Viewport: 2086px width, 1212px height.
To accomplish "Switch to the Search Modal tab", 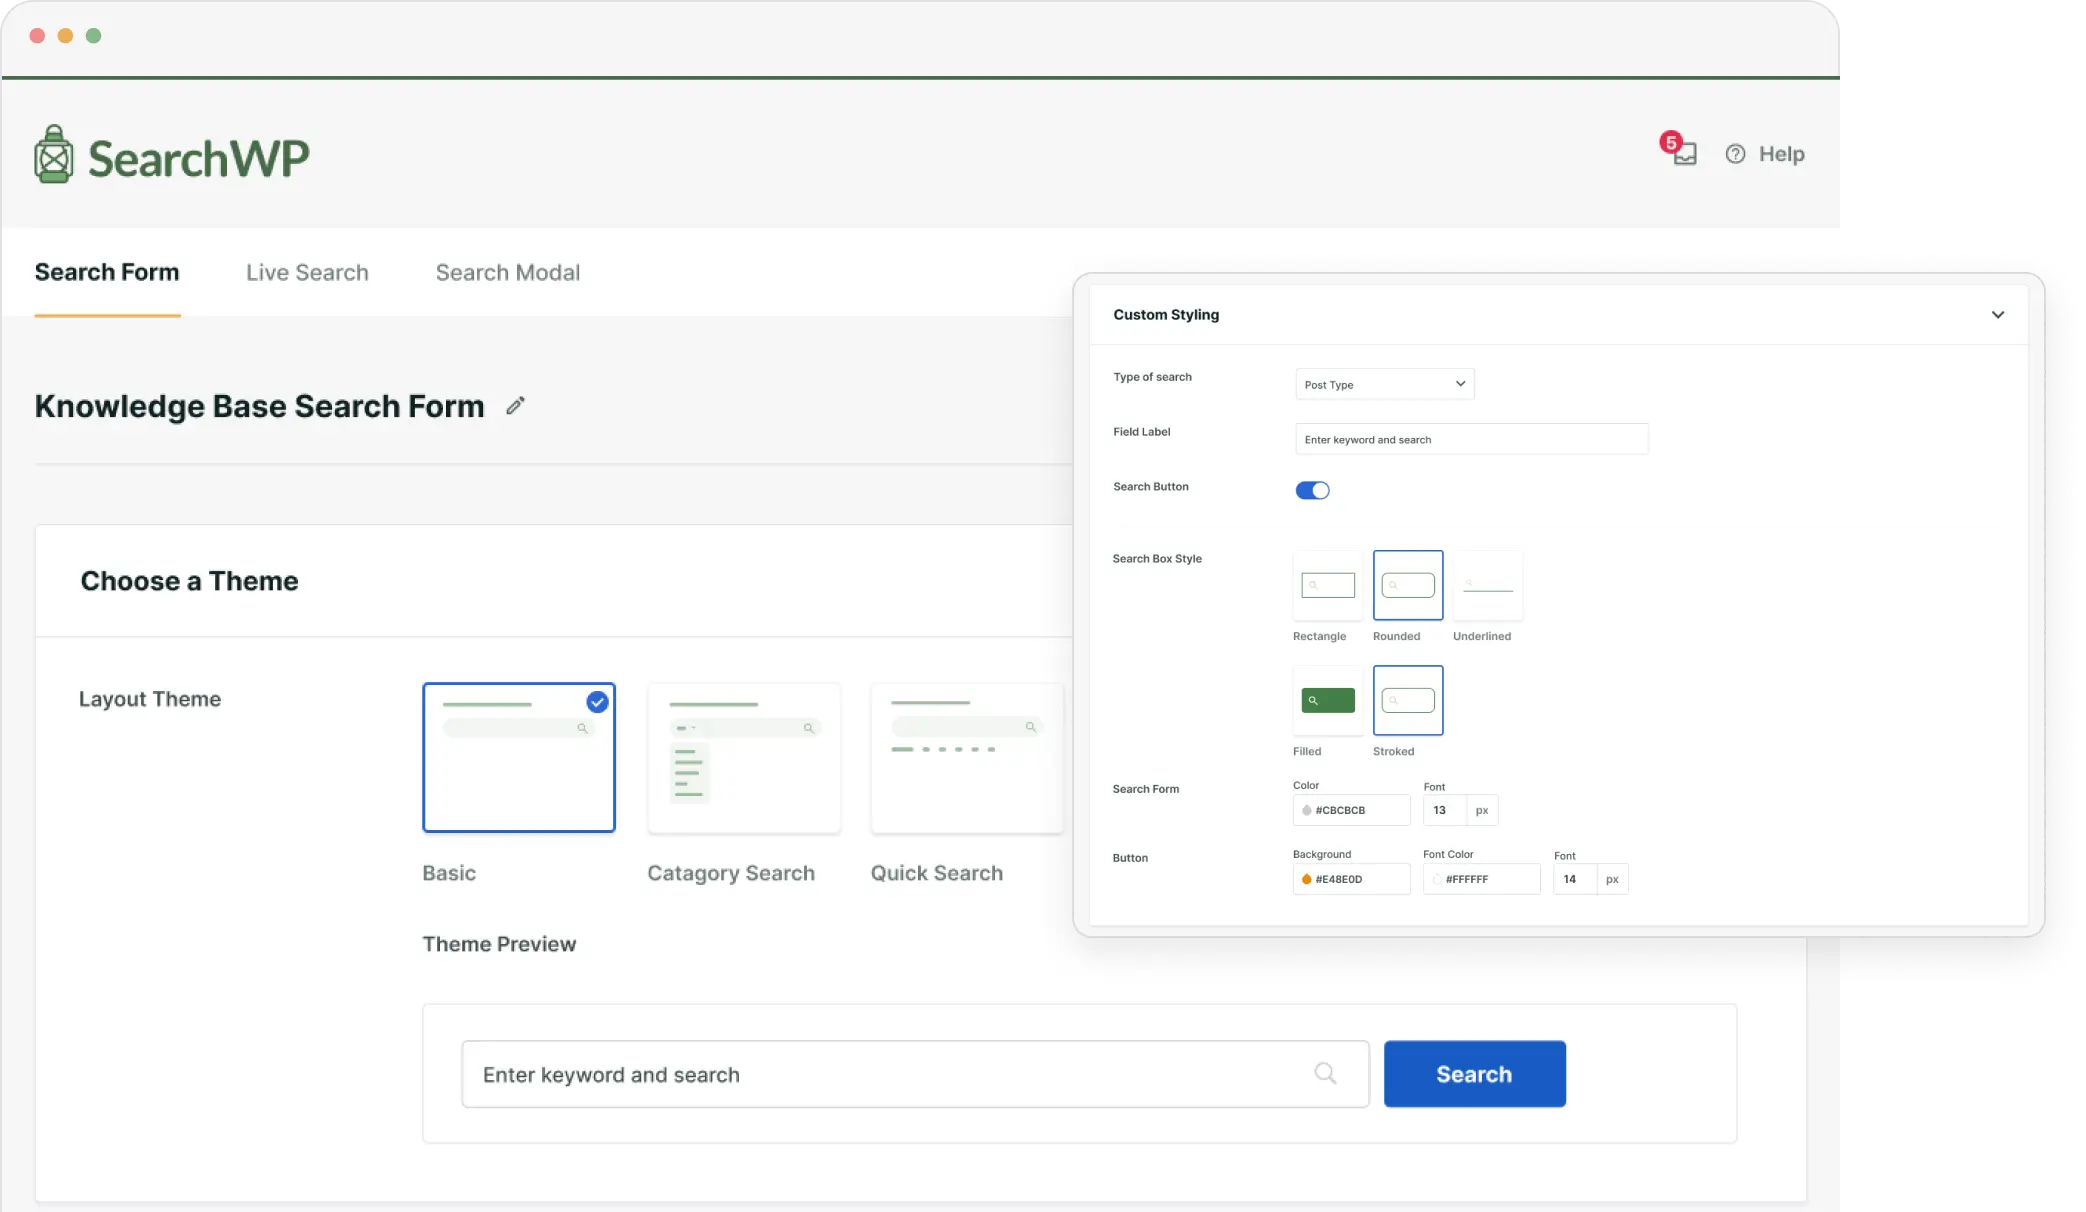I will coord(508,271).
